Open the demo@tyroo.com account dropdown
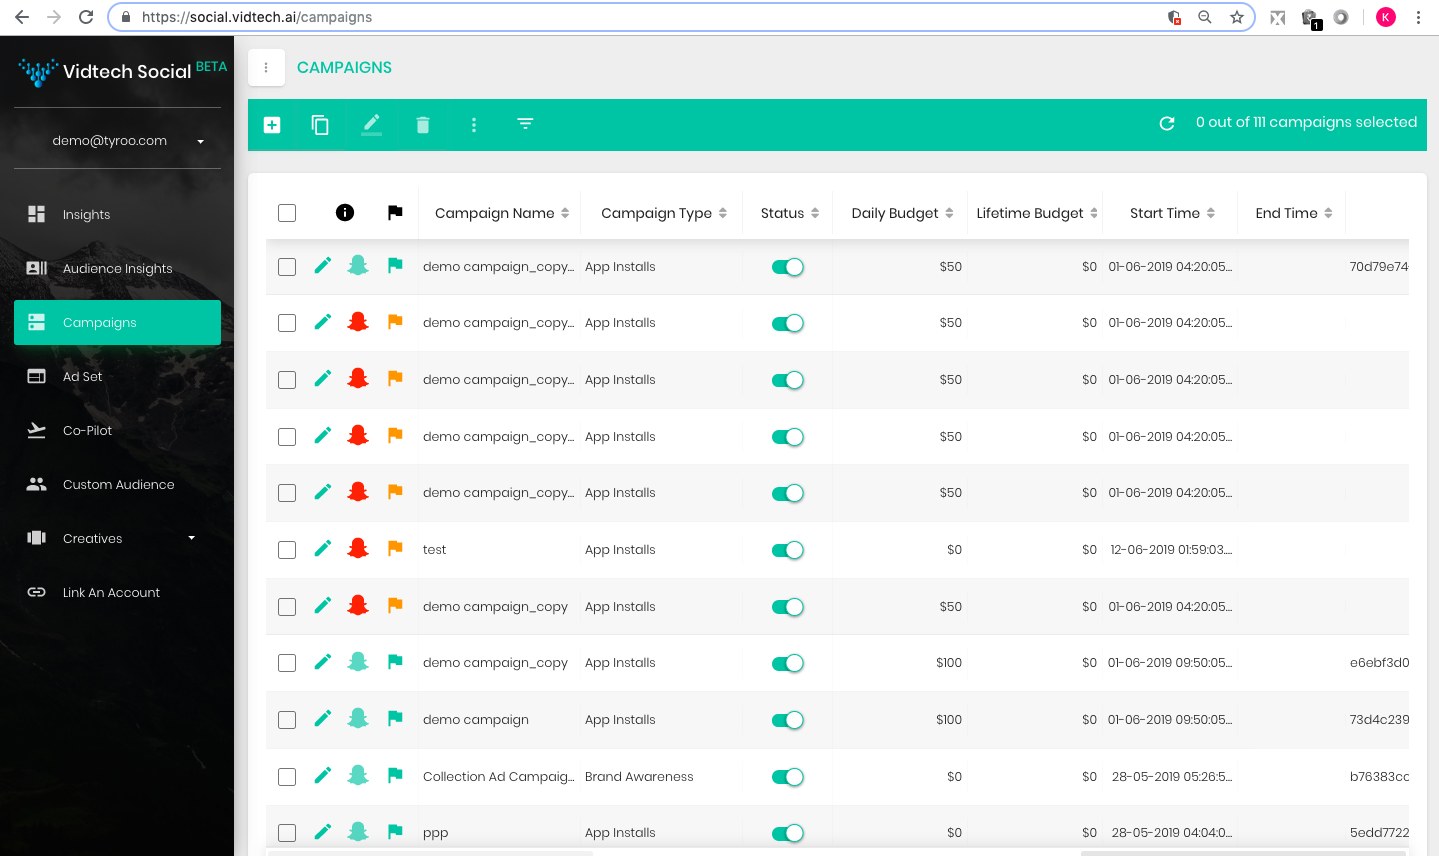The width and height of the screenshot is (1439, 856). tap(128, 141)
